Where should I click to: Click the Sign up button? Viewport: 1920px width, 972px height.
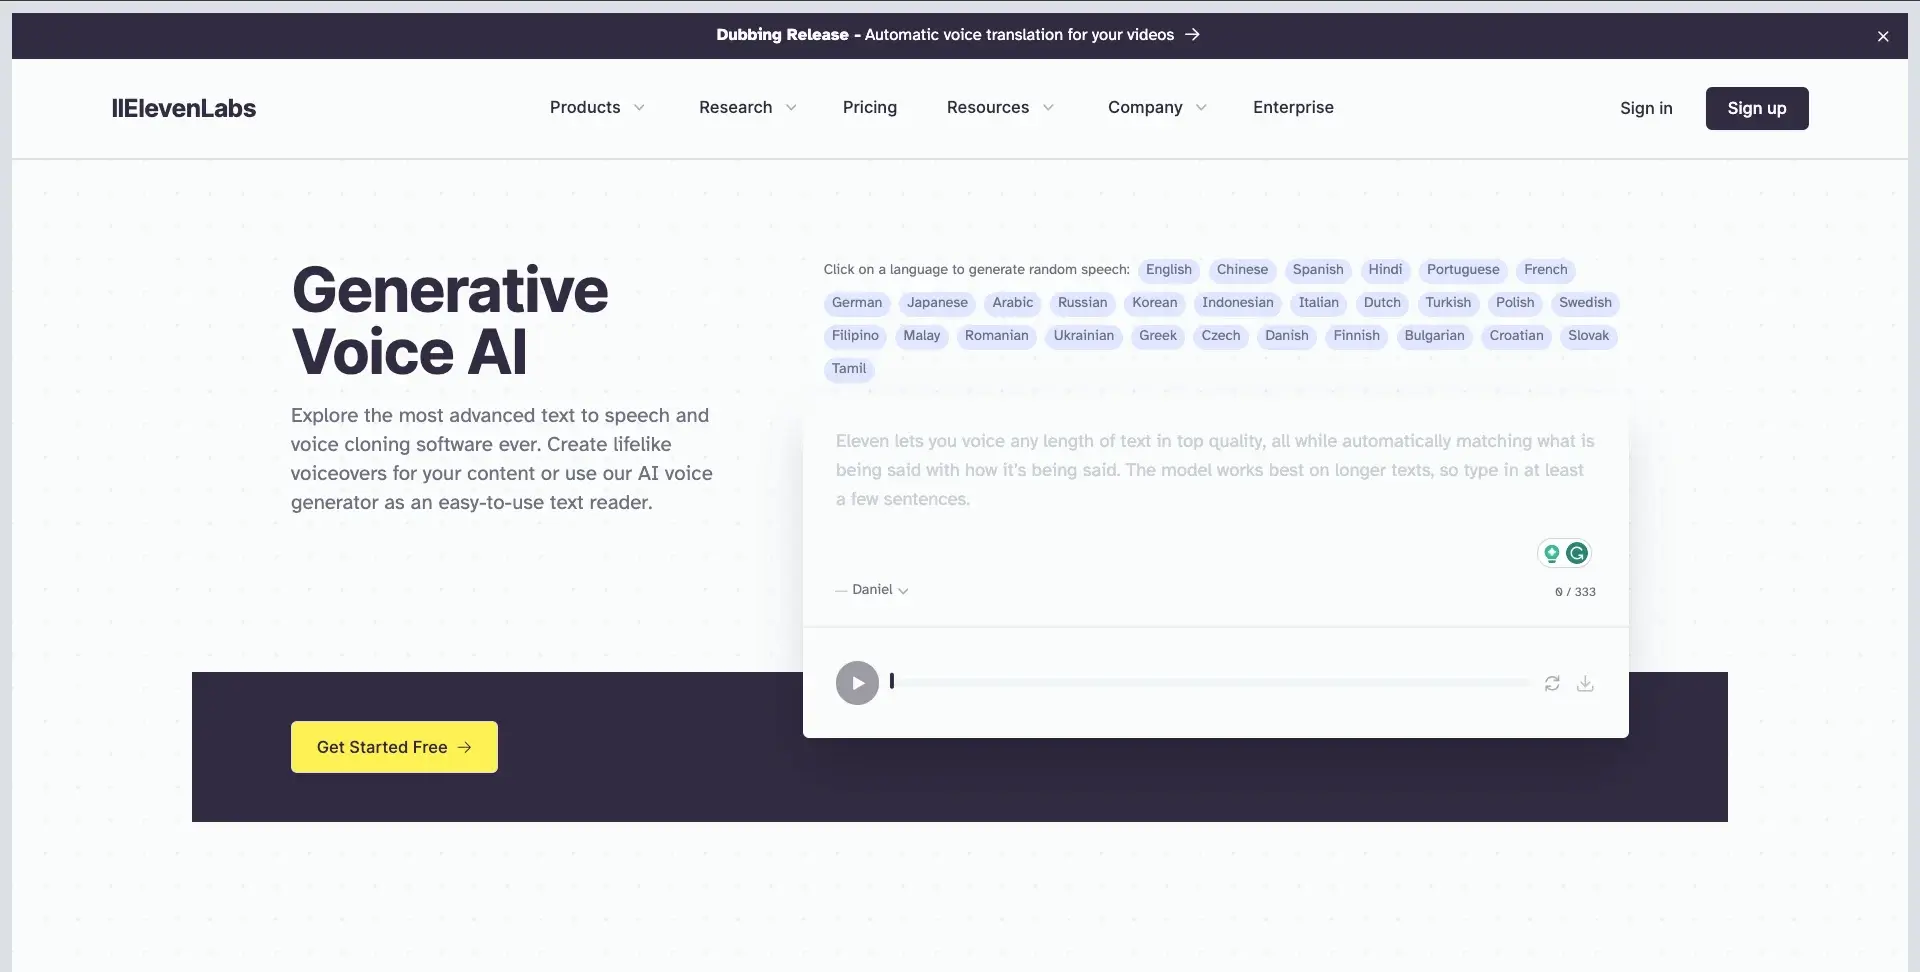tap(1757, 108)
